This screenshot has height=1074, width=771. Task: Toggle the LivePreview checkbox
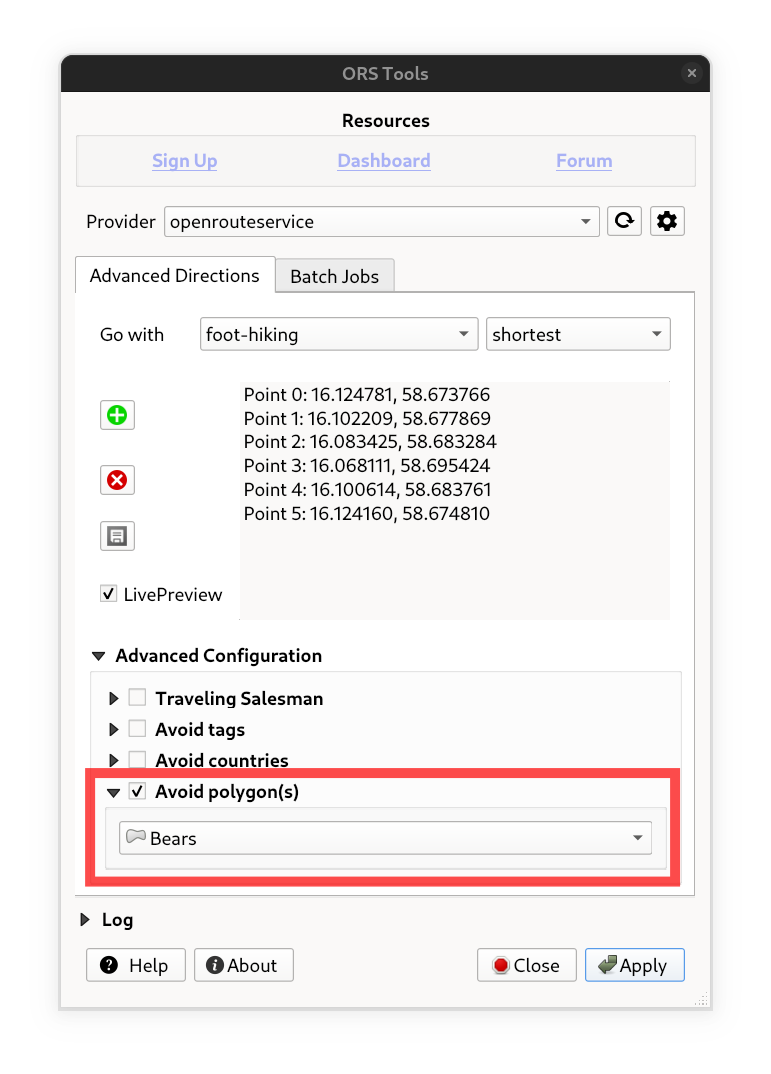point(109,594)
